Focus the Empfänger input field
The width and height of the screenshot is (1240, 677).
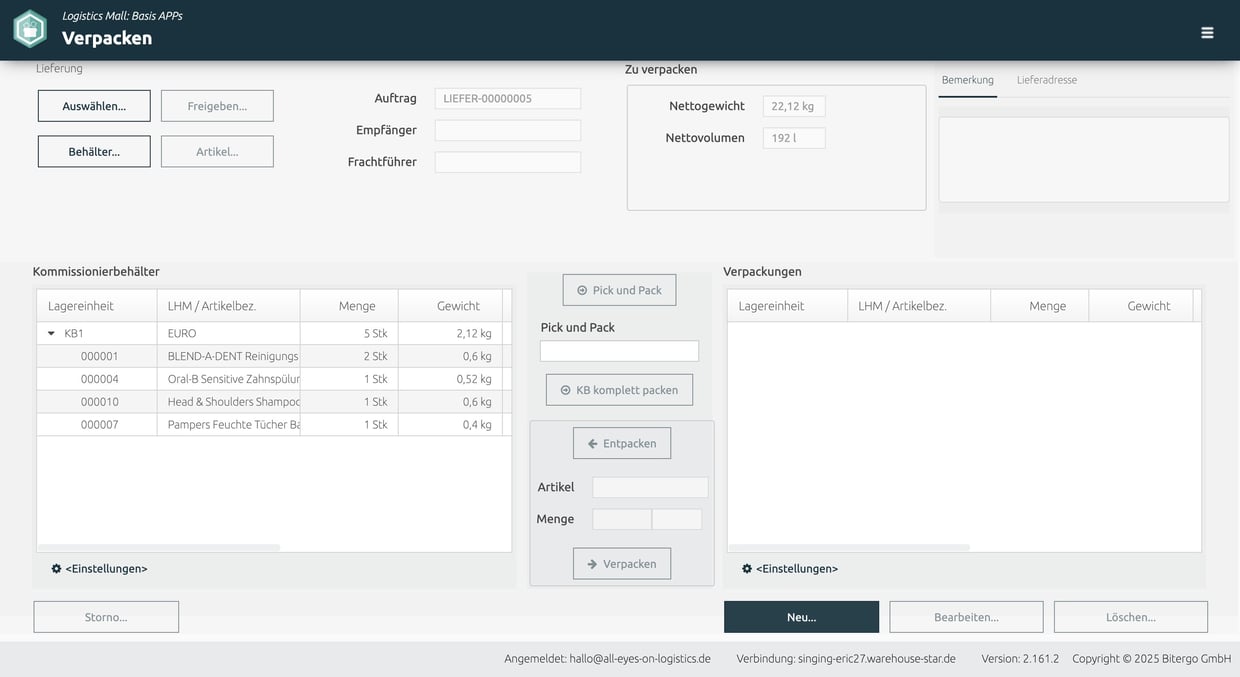[x=508, y=130]
